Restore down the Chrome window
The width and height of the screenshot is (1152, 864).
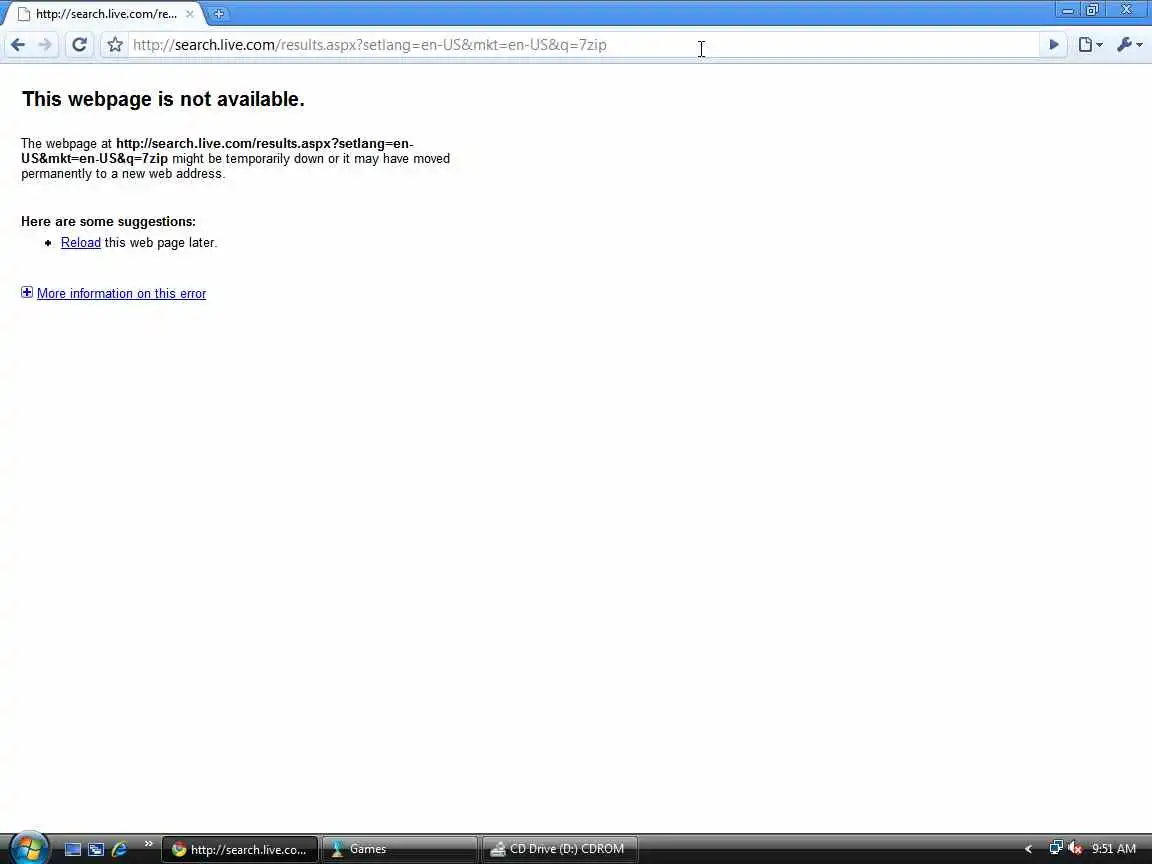tap(1092, 10)
